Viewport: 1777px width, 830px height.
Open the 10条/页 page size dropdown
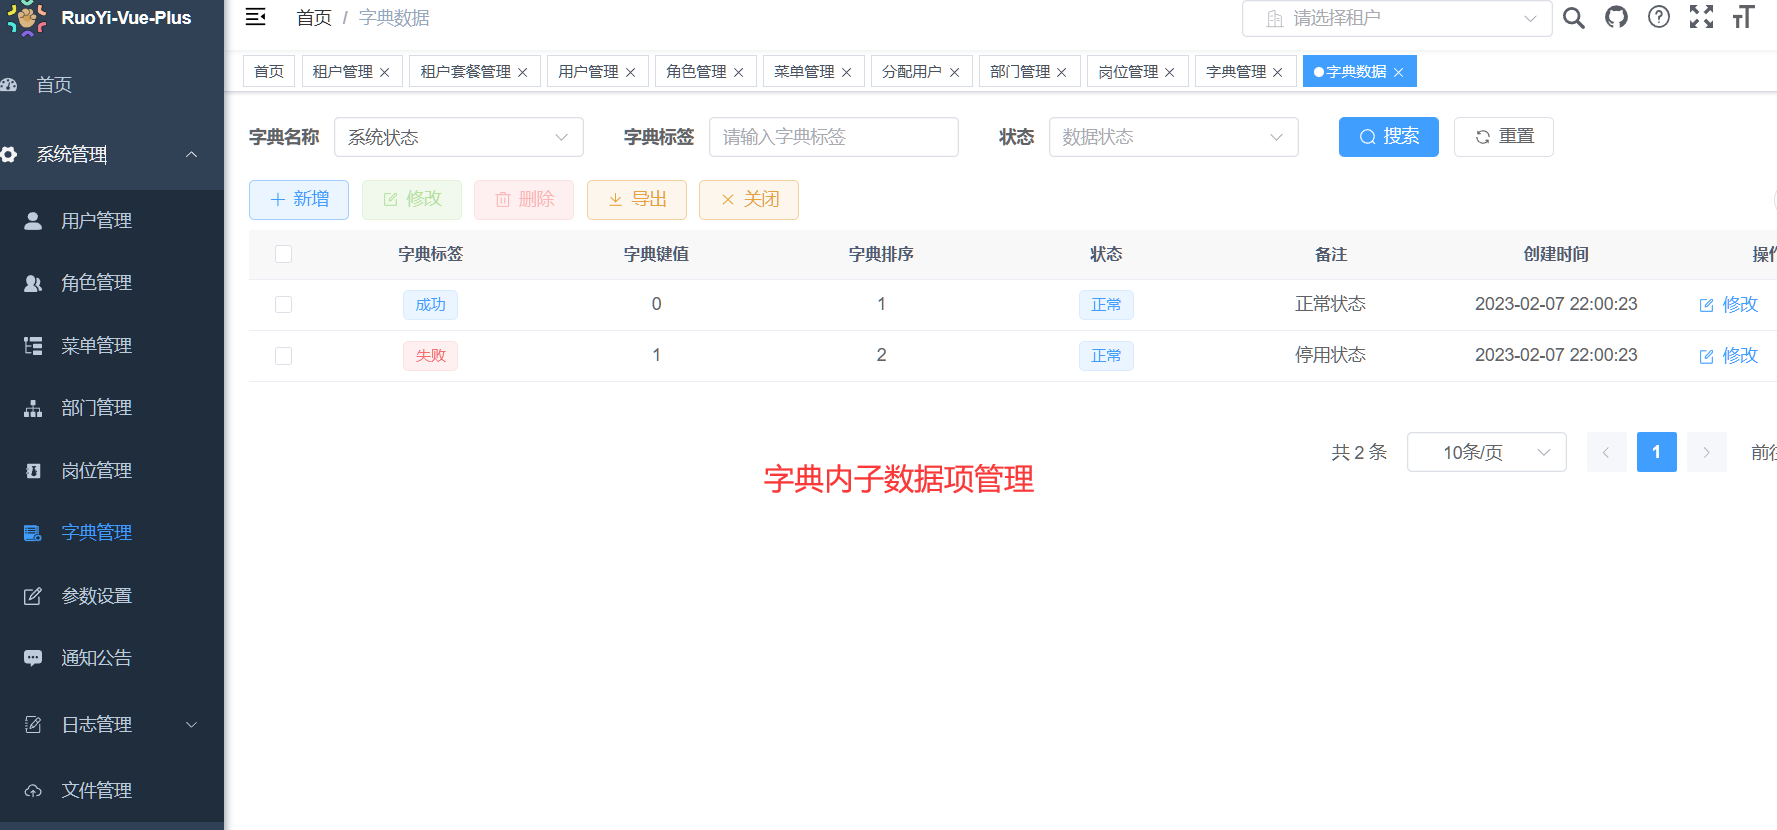[1486, 452]
